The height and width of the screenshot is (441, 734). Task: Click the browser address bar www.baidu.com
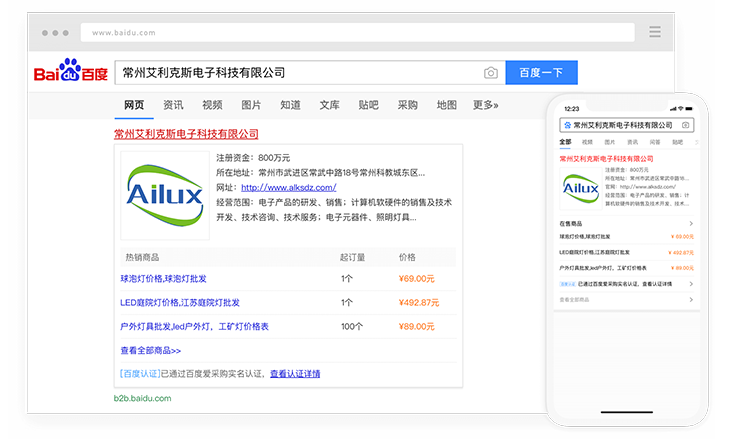pos(358,32)
